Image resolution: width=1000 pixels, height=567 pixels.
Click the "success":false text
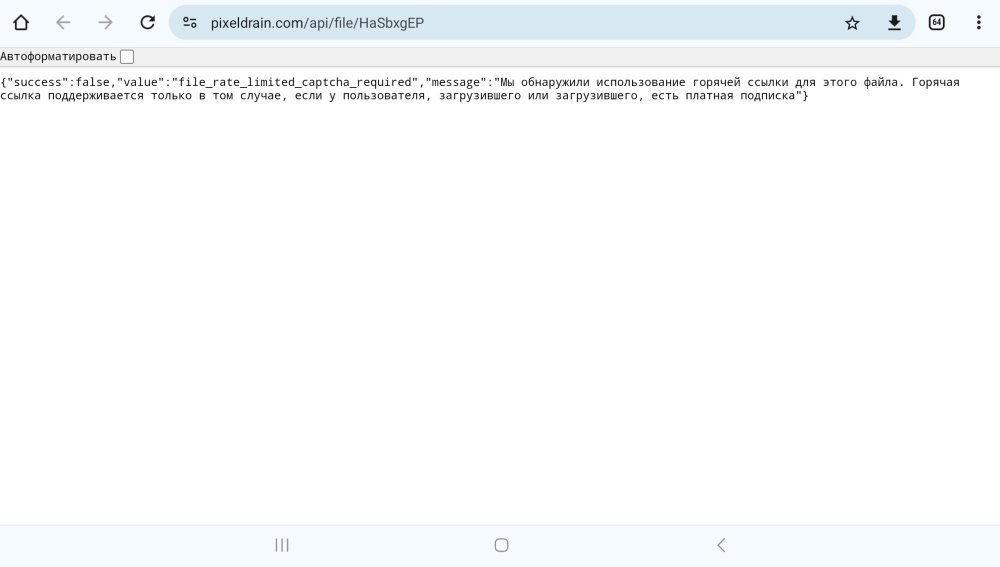click(x=58, y=82)
